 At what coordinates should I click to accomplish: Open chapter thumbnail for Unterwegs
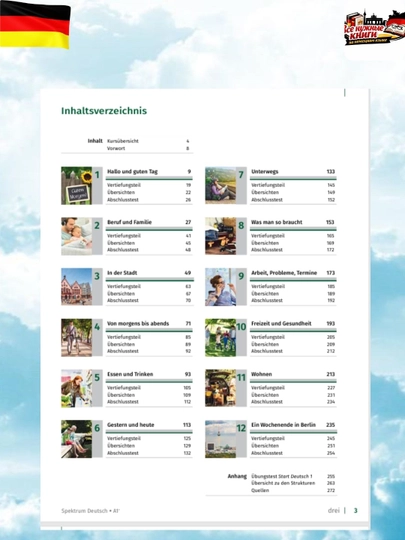221,186
